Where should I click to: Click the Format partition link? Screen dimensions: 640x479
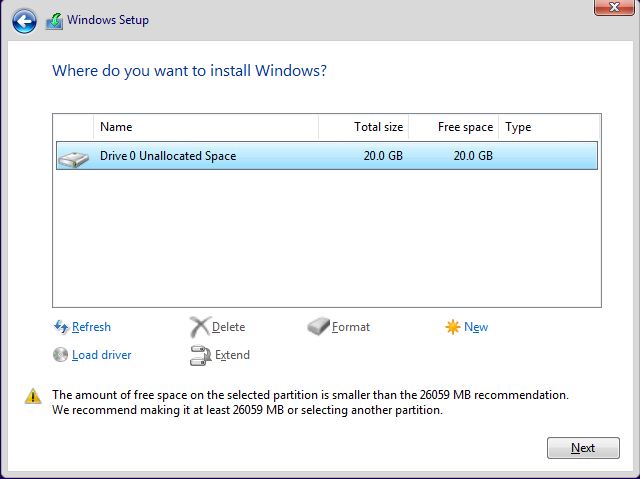[351, 327]
